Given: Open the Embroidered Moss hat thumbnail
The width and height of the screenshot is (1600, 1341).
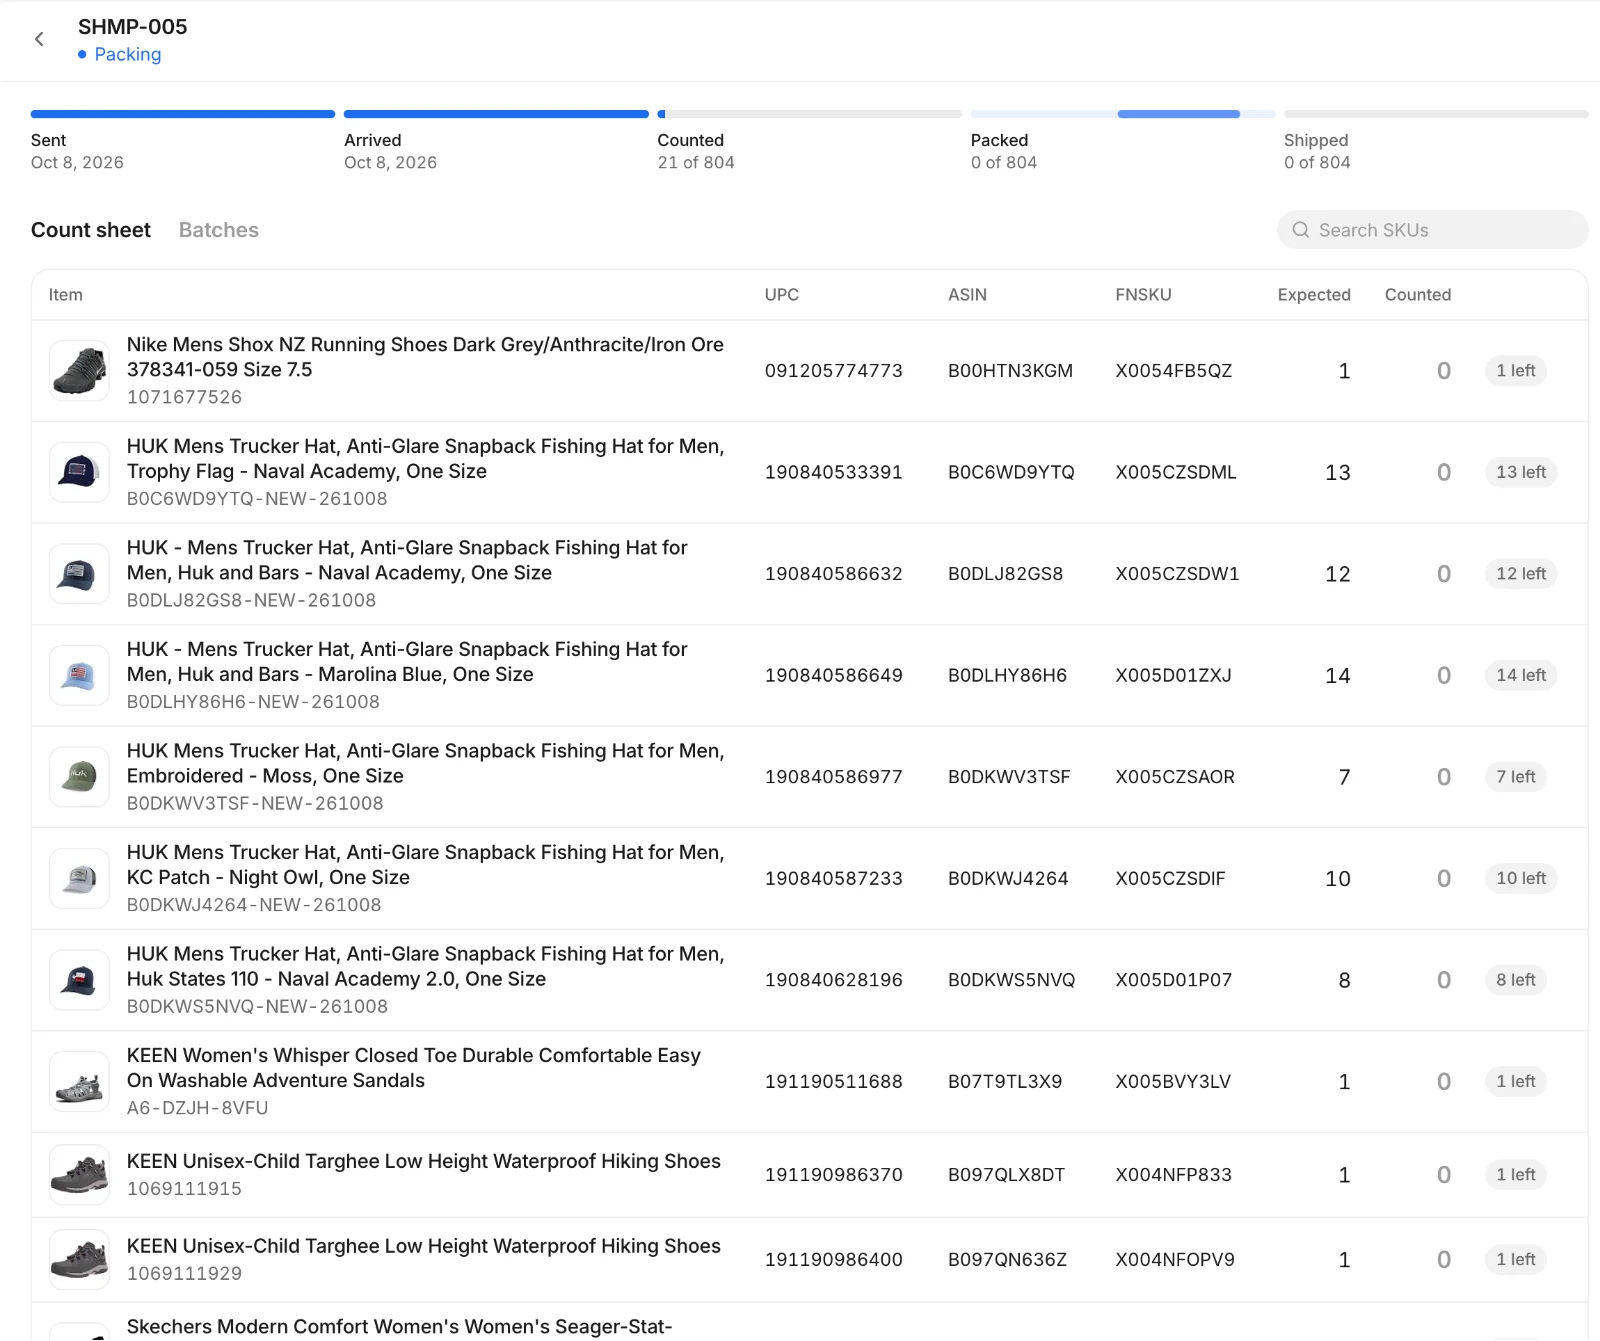Looking at the screenshot, I should pos(79,777).
